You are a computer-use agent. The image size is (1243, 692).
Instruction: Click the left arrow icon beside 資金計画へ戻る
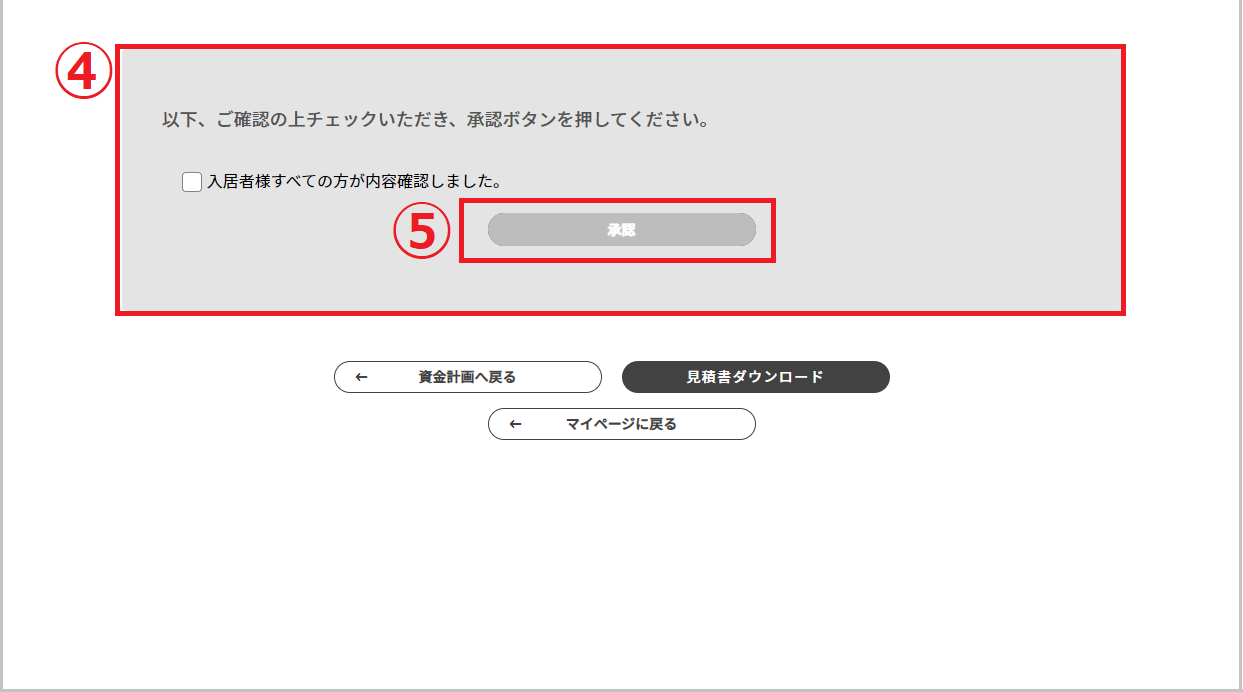(x=362, y=377)
